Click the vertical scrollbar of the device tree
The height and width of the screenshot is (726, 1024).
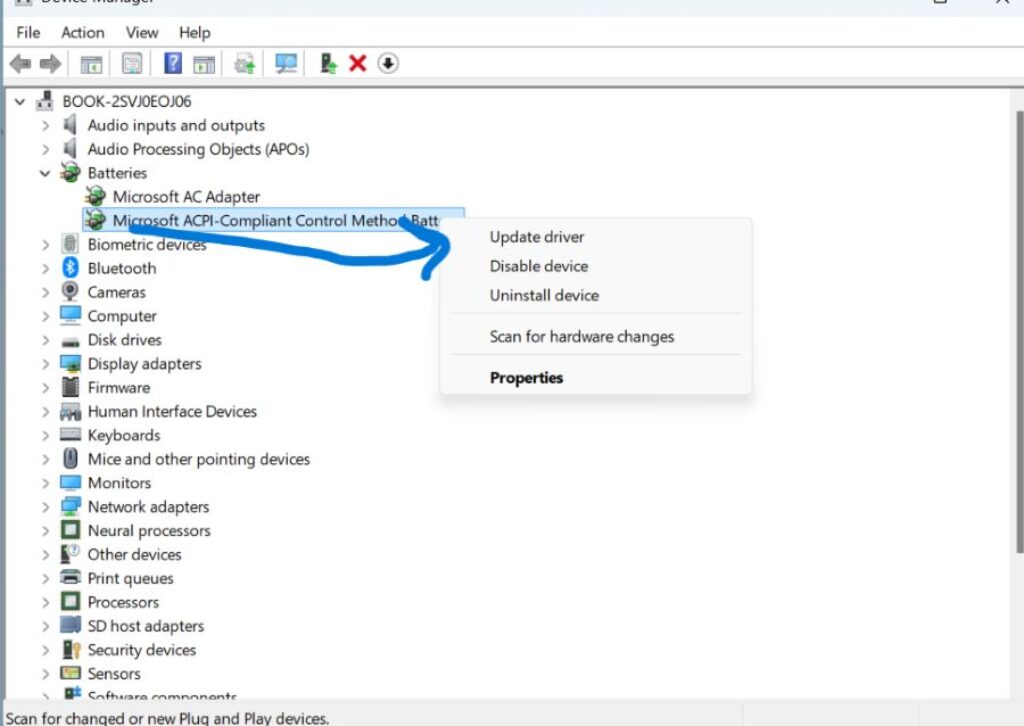click(1019, 333)
